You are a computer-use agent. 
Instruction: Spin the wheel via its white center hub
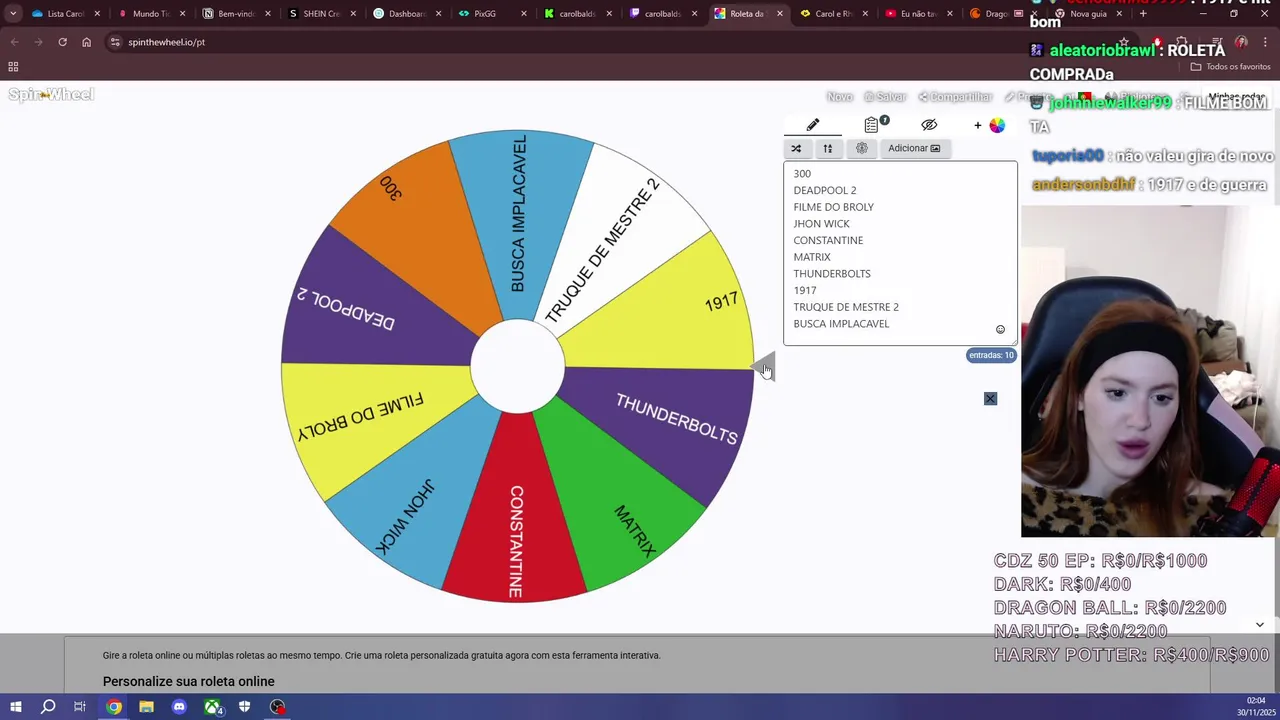(x=517, y=366)
